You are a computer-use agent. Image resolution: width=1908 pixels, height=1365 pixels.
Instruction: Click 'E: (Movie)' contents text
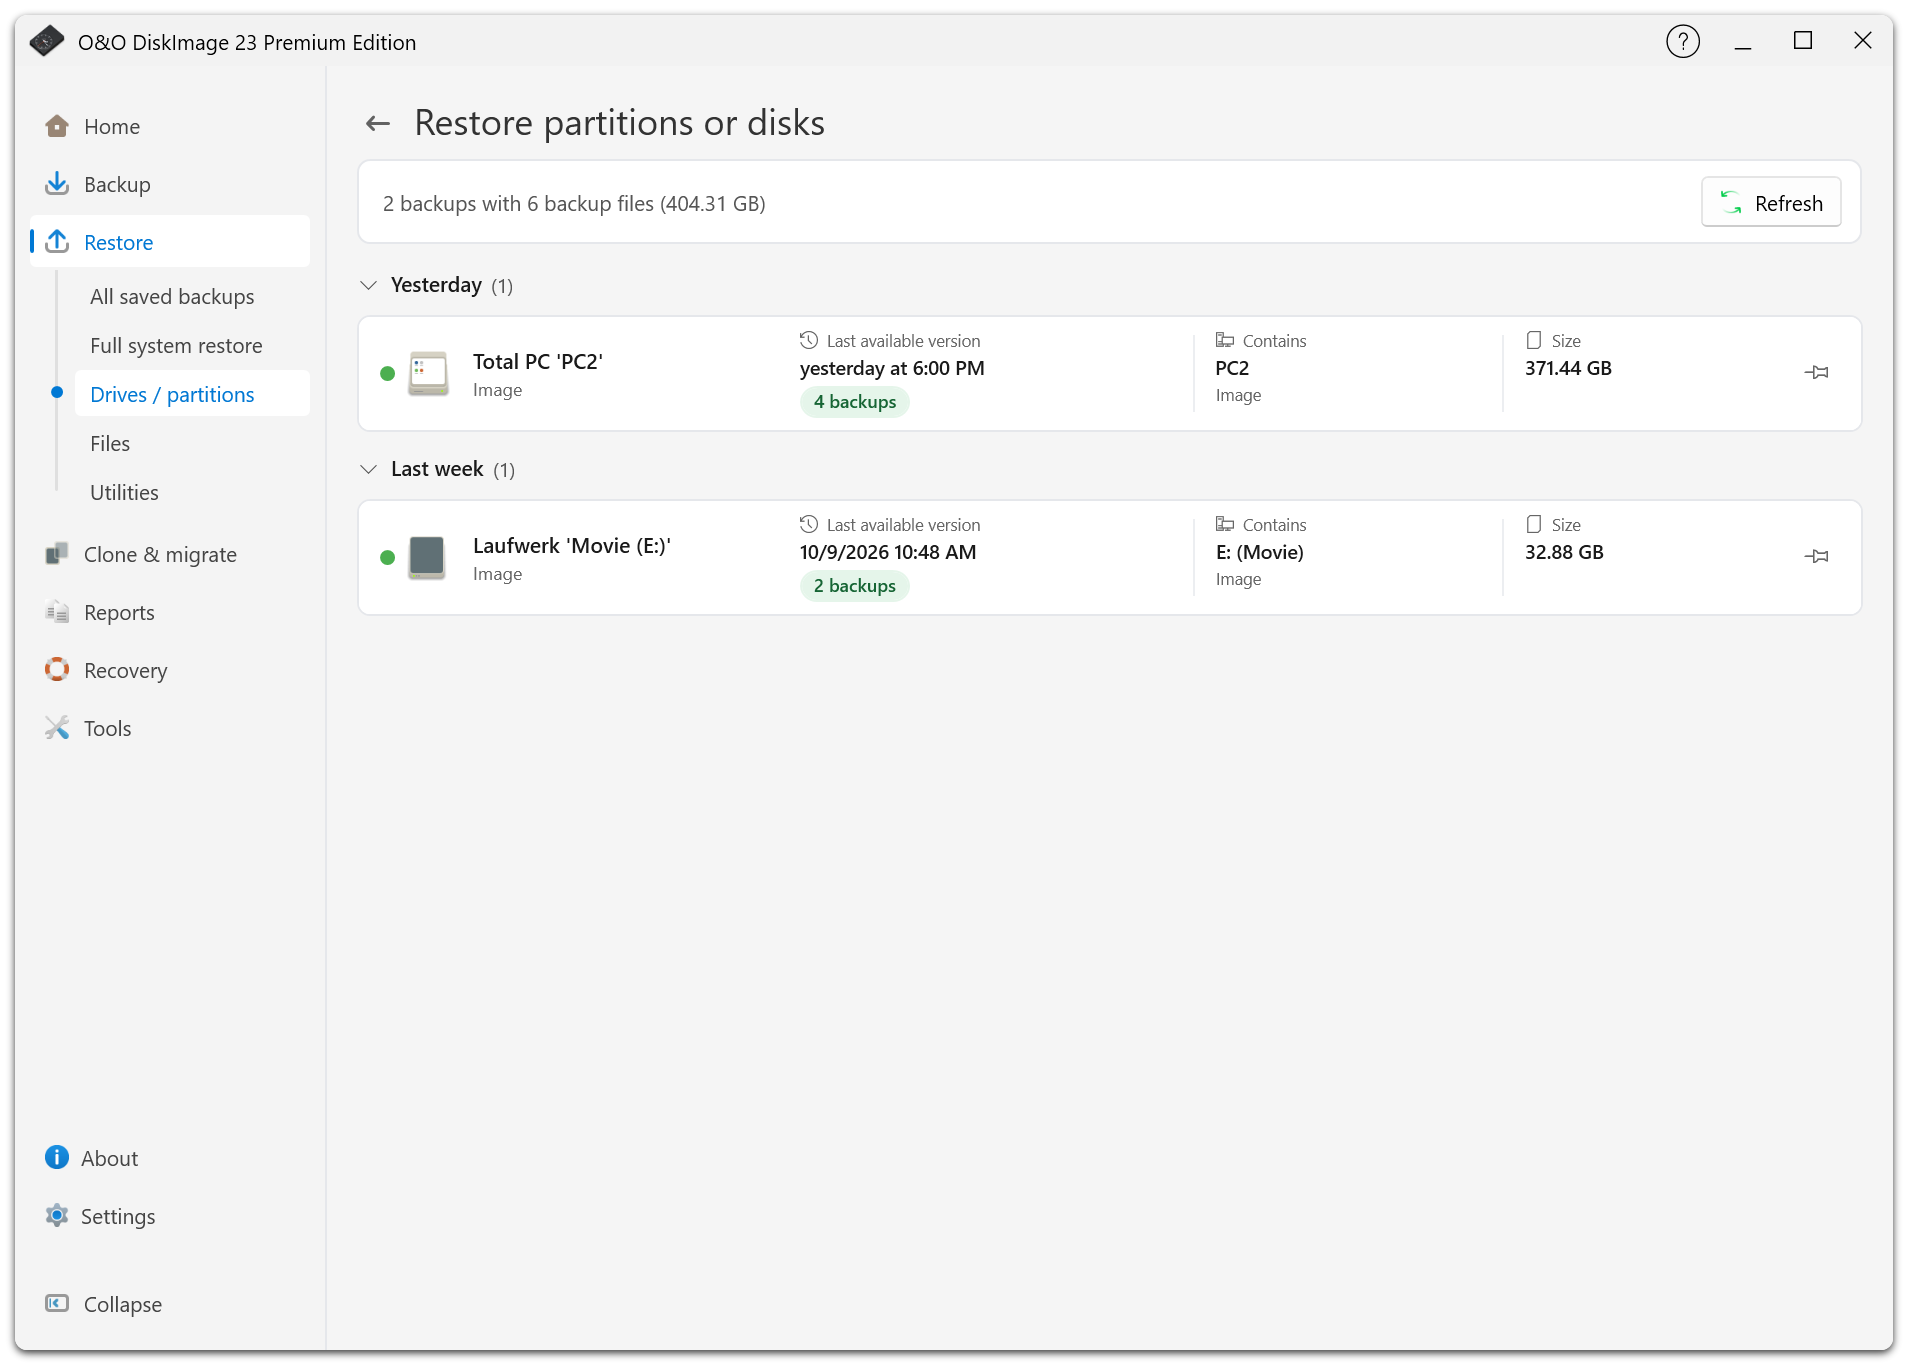point(1259,553)
